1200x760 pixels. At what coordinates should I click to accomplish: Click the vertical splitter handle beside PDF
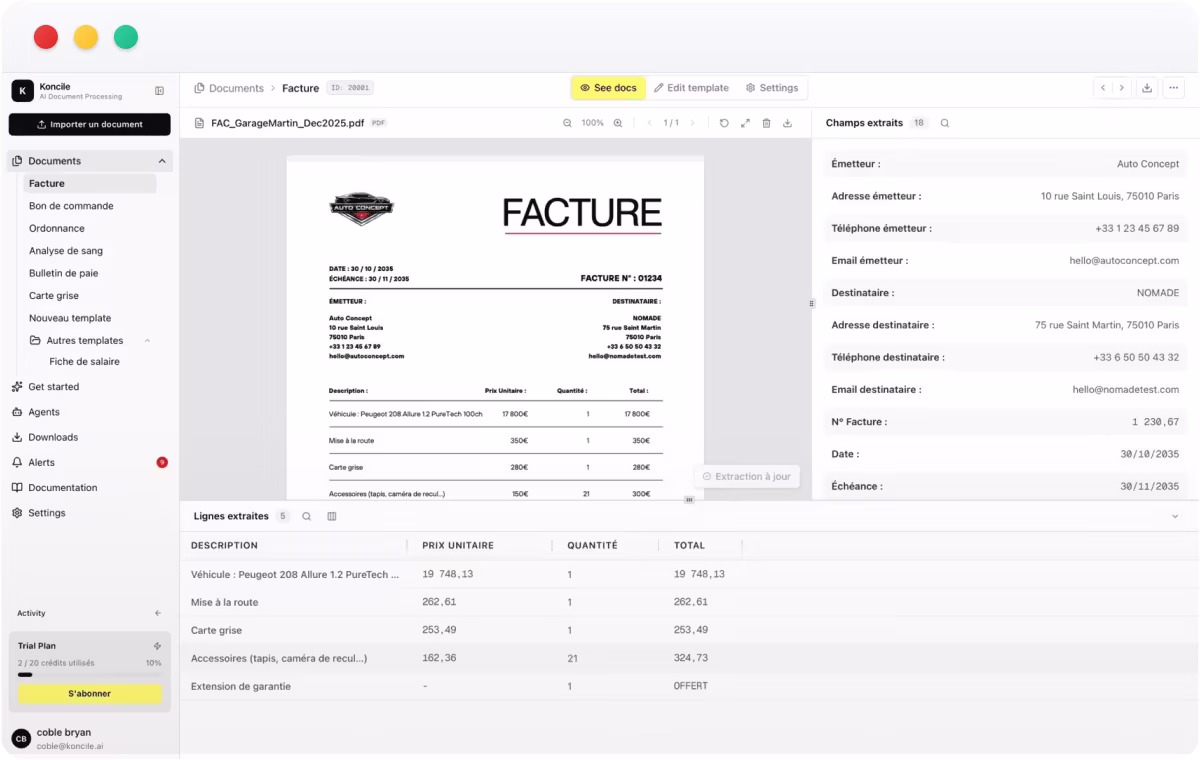812,303
